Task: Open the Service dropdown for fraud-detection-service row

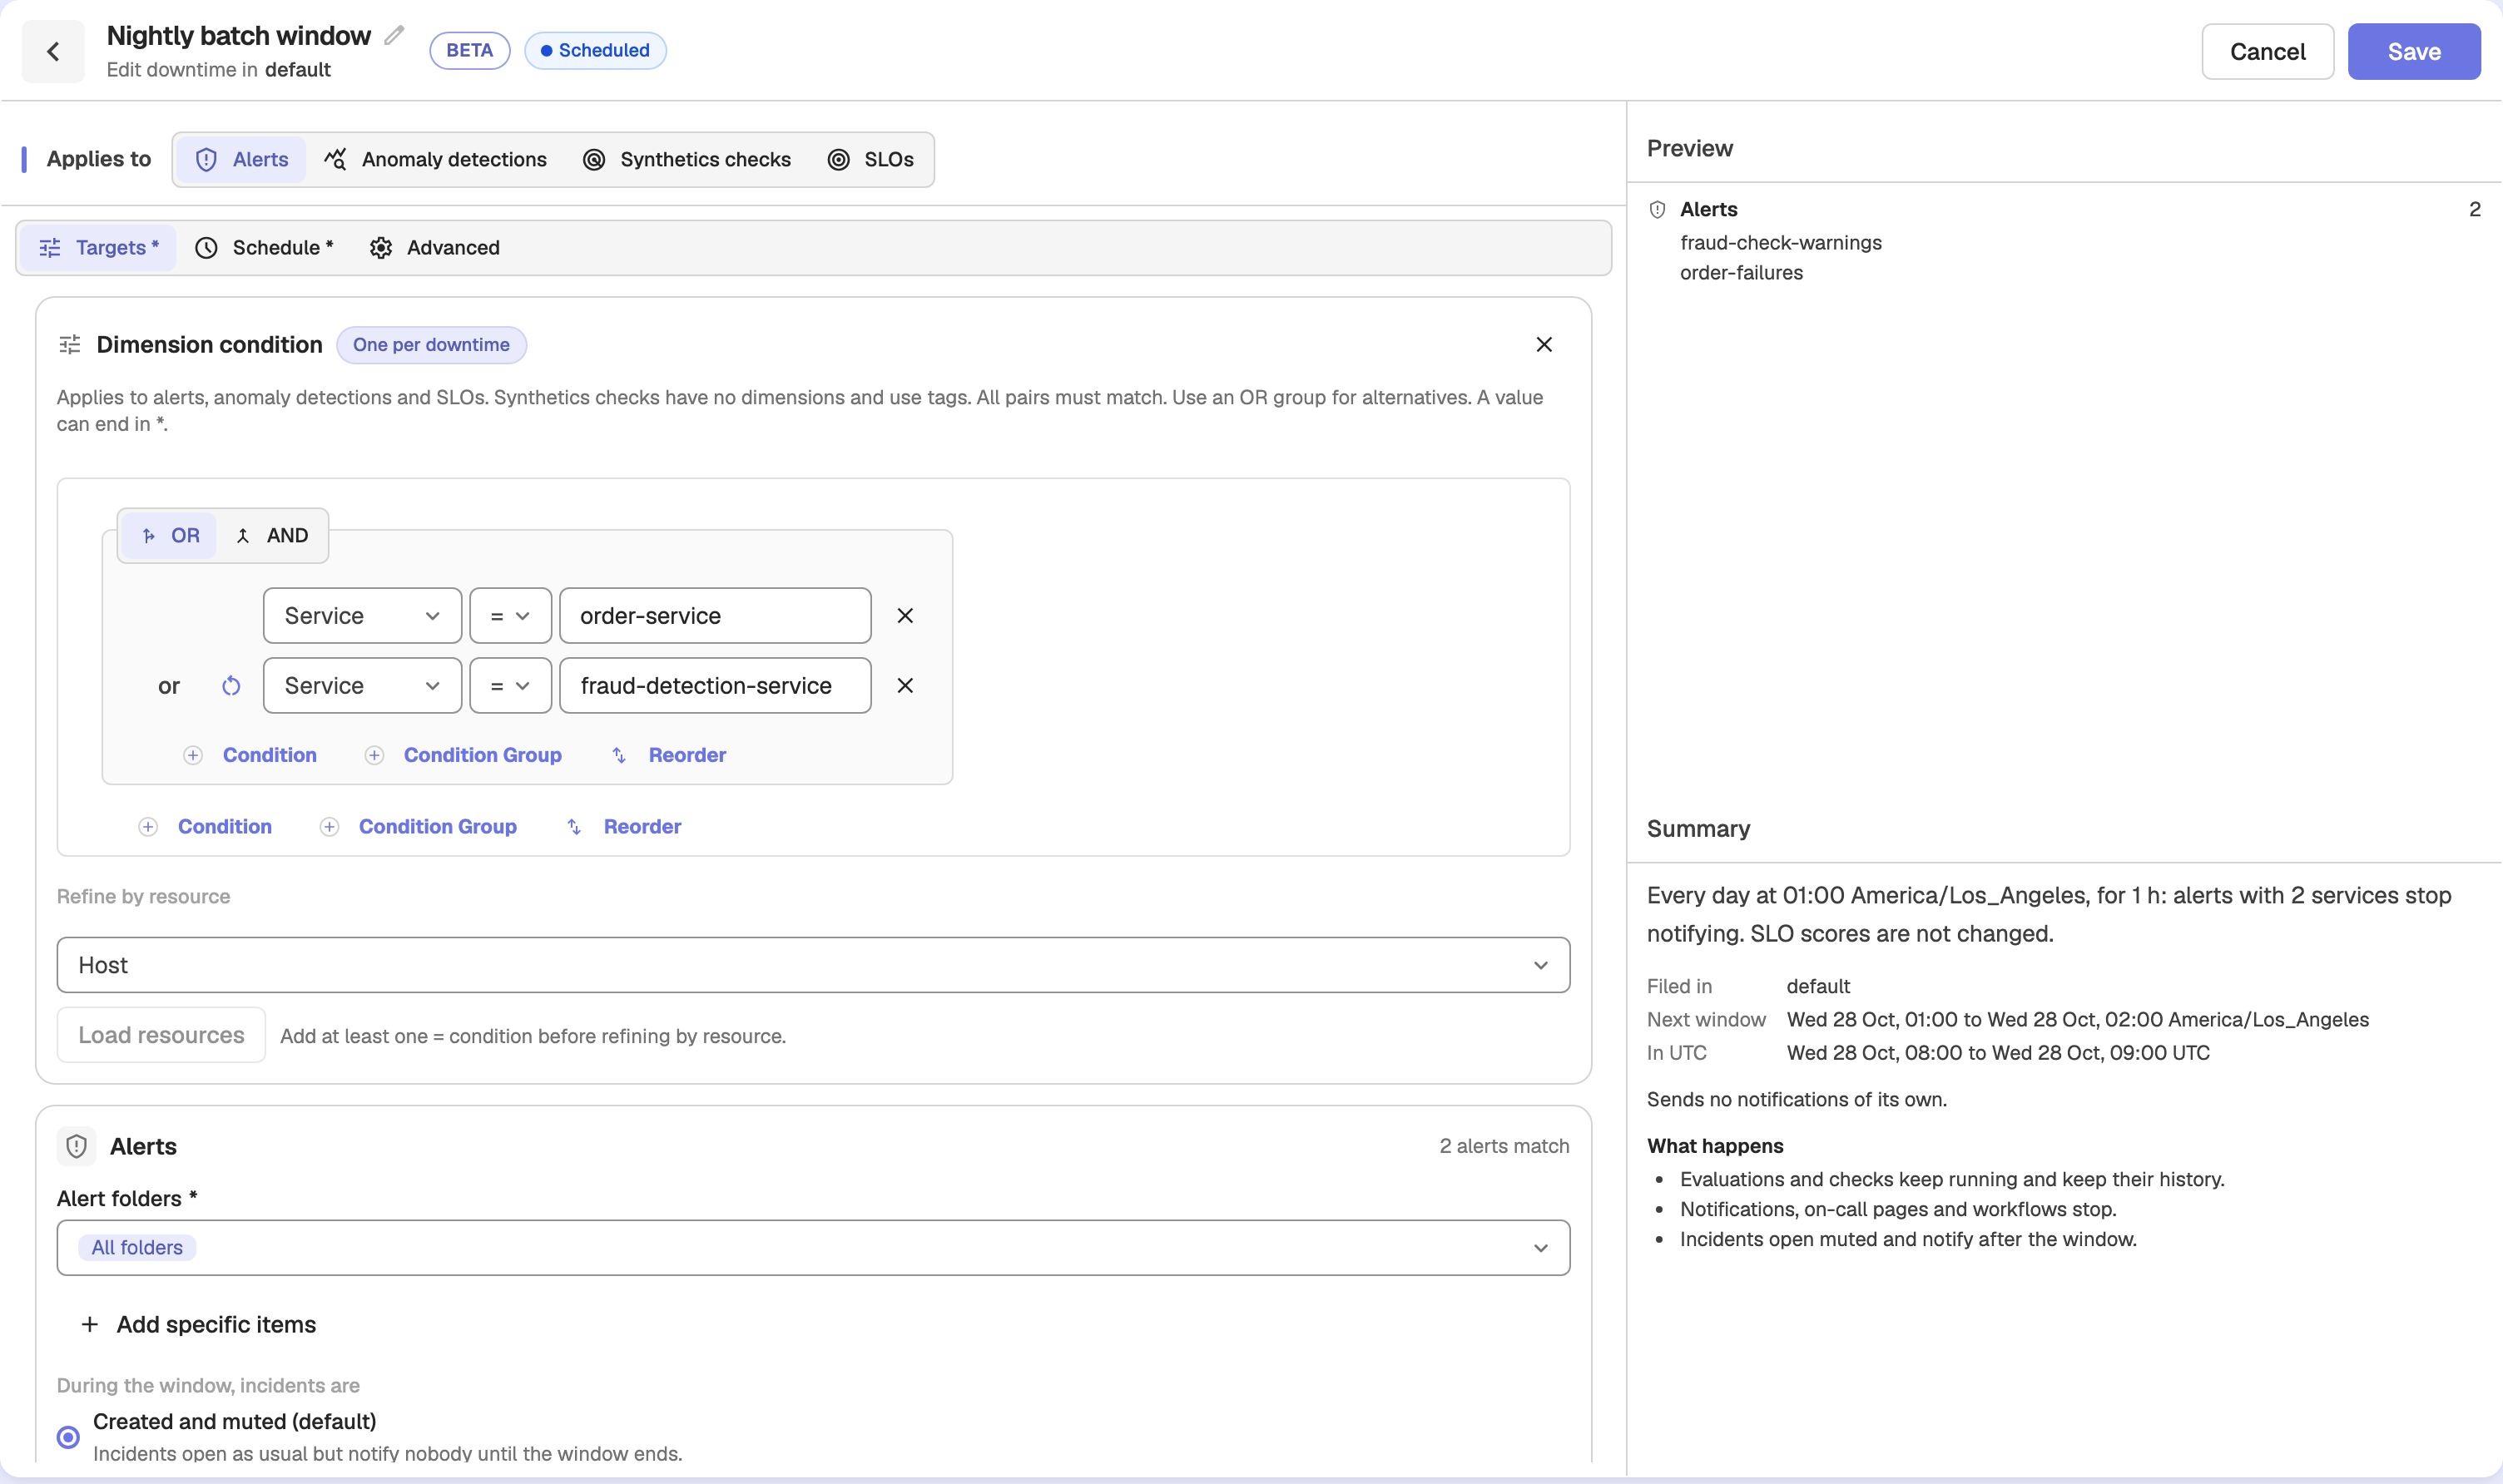Action: 362,686
